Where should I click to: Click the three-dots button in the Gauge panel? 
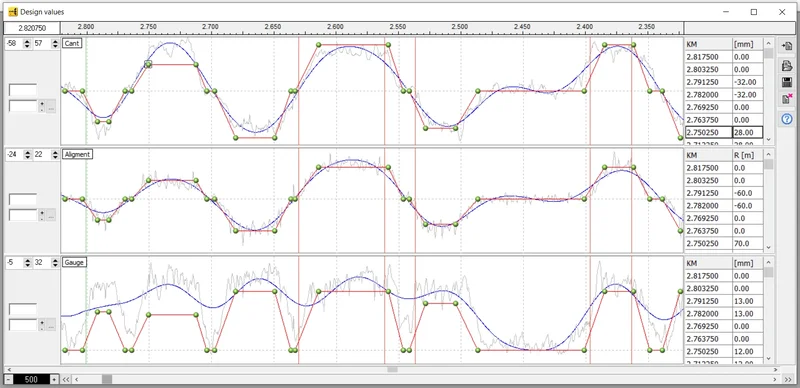(51, 325)
